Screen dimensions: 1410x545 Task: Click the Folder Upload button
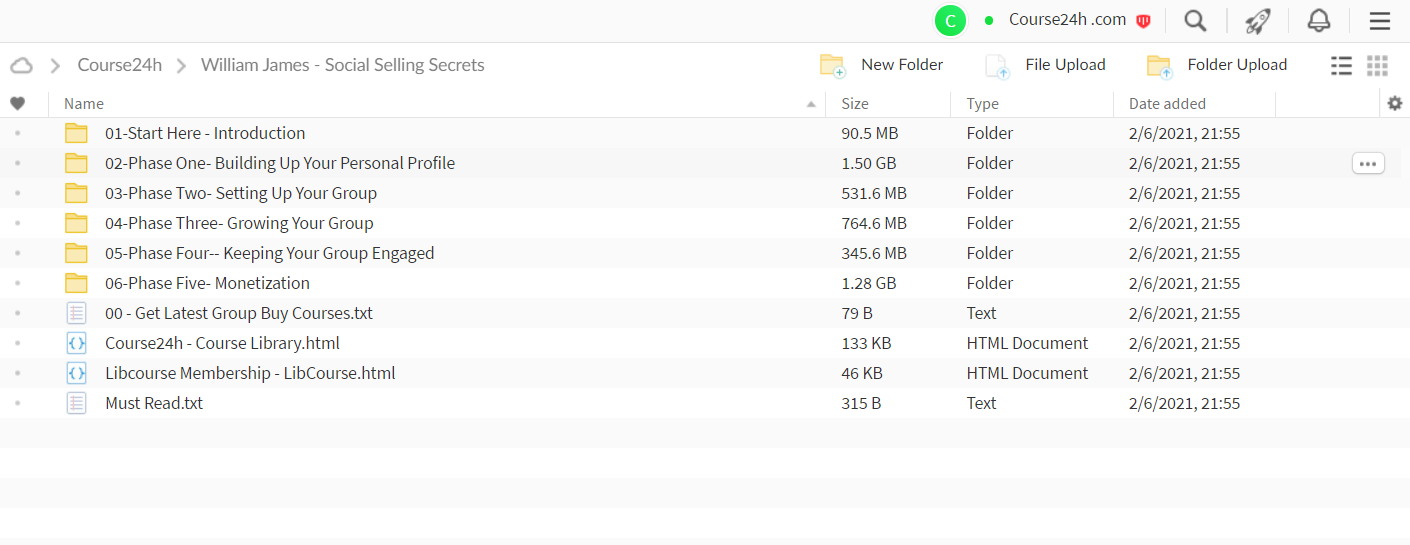[x=1217, y=65]
